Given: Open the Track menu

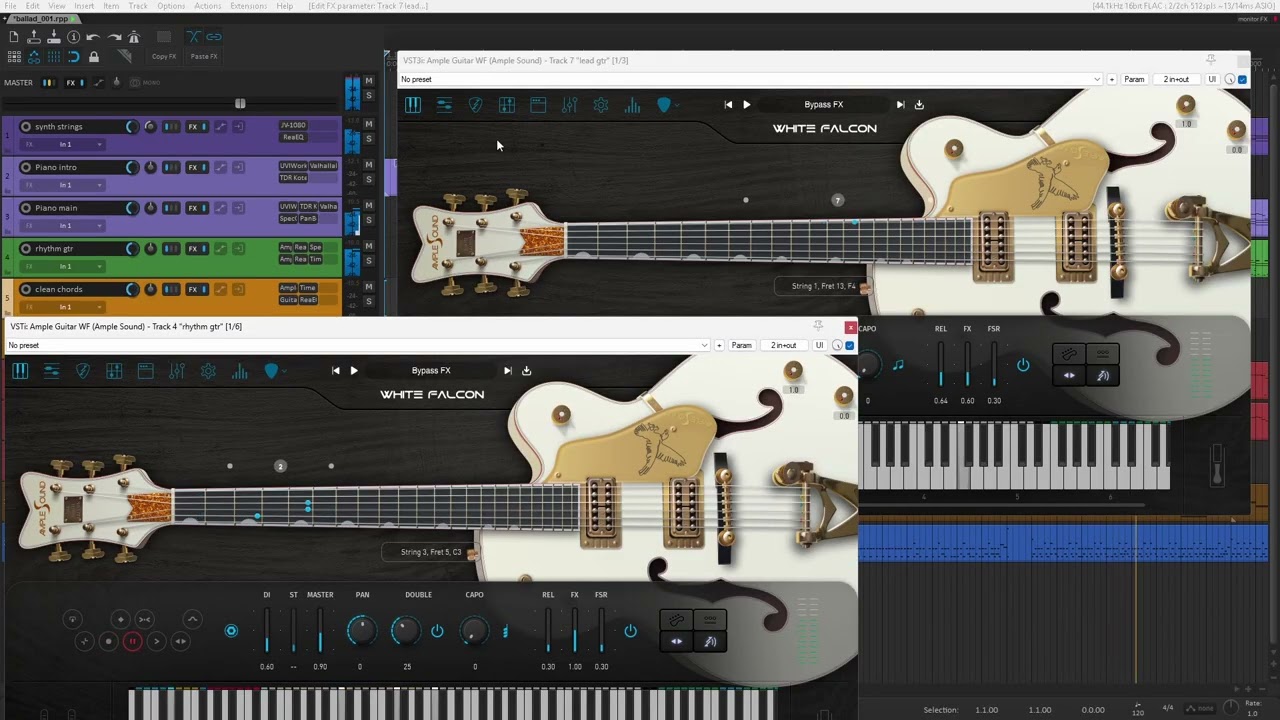Looking at the screenshot, I should click(x=138, y=6).
